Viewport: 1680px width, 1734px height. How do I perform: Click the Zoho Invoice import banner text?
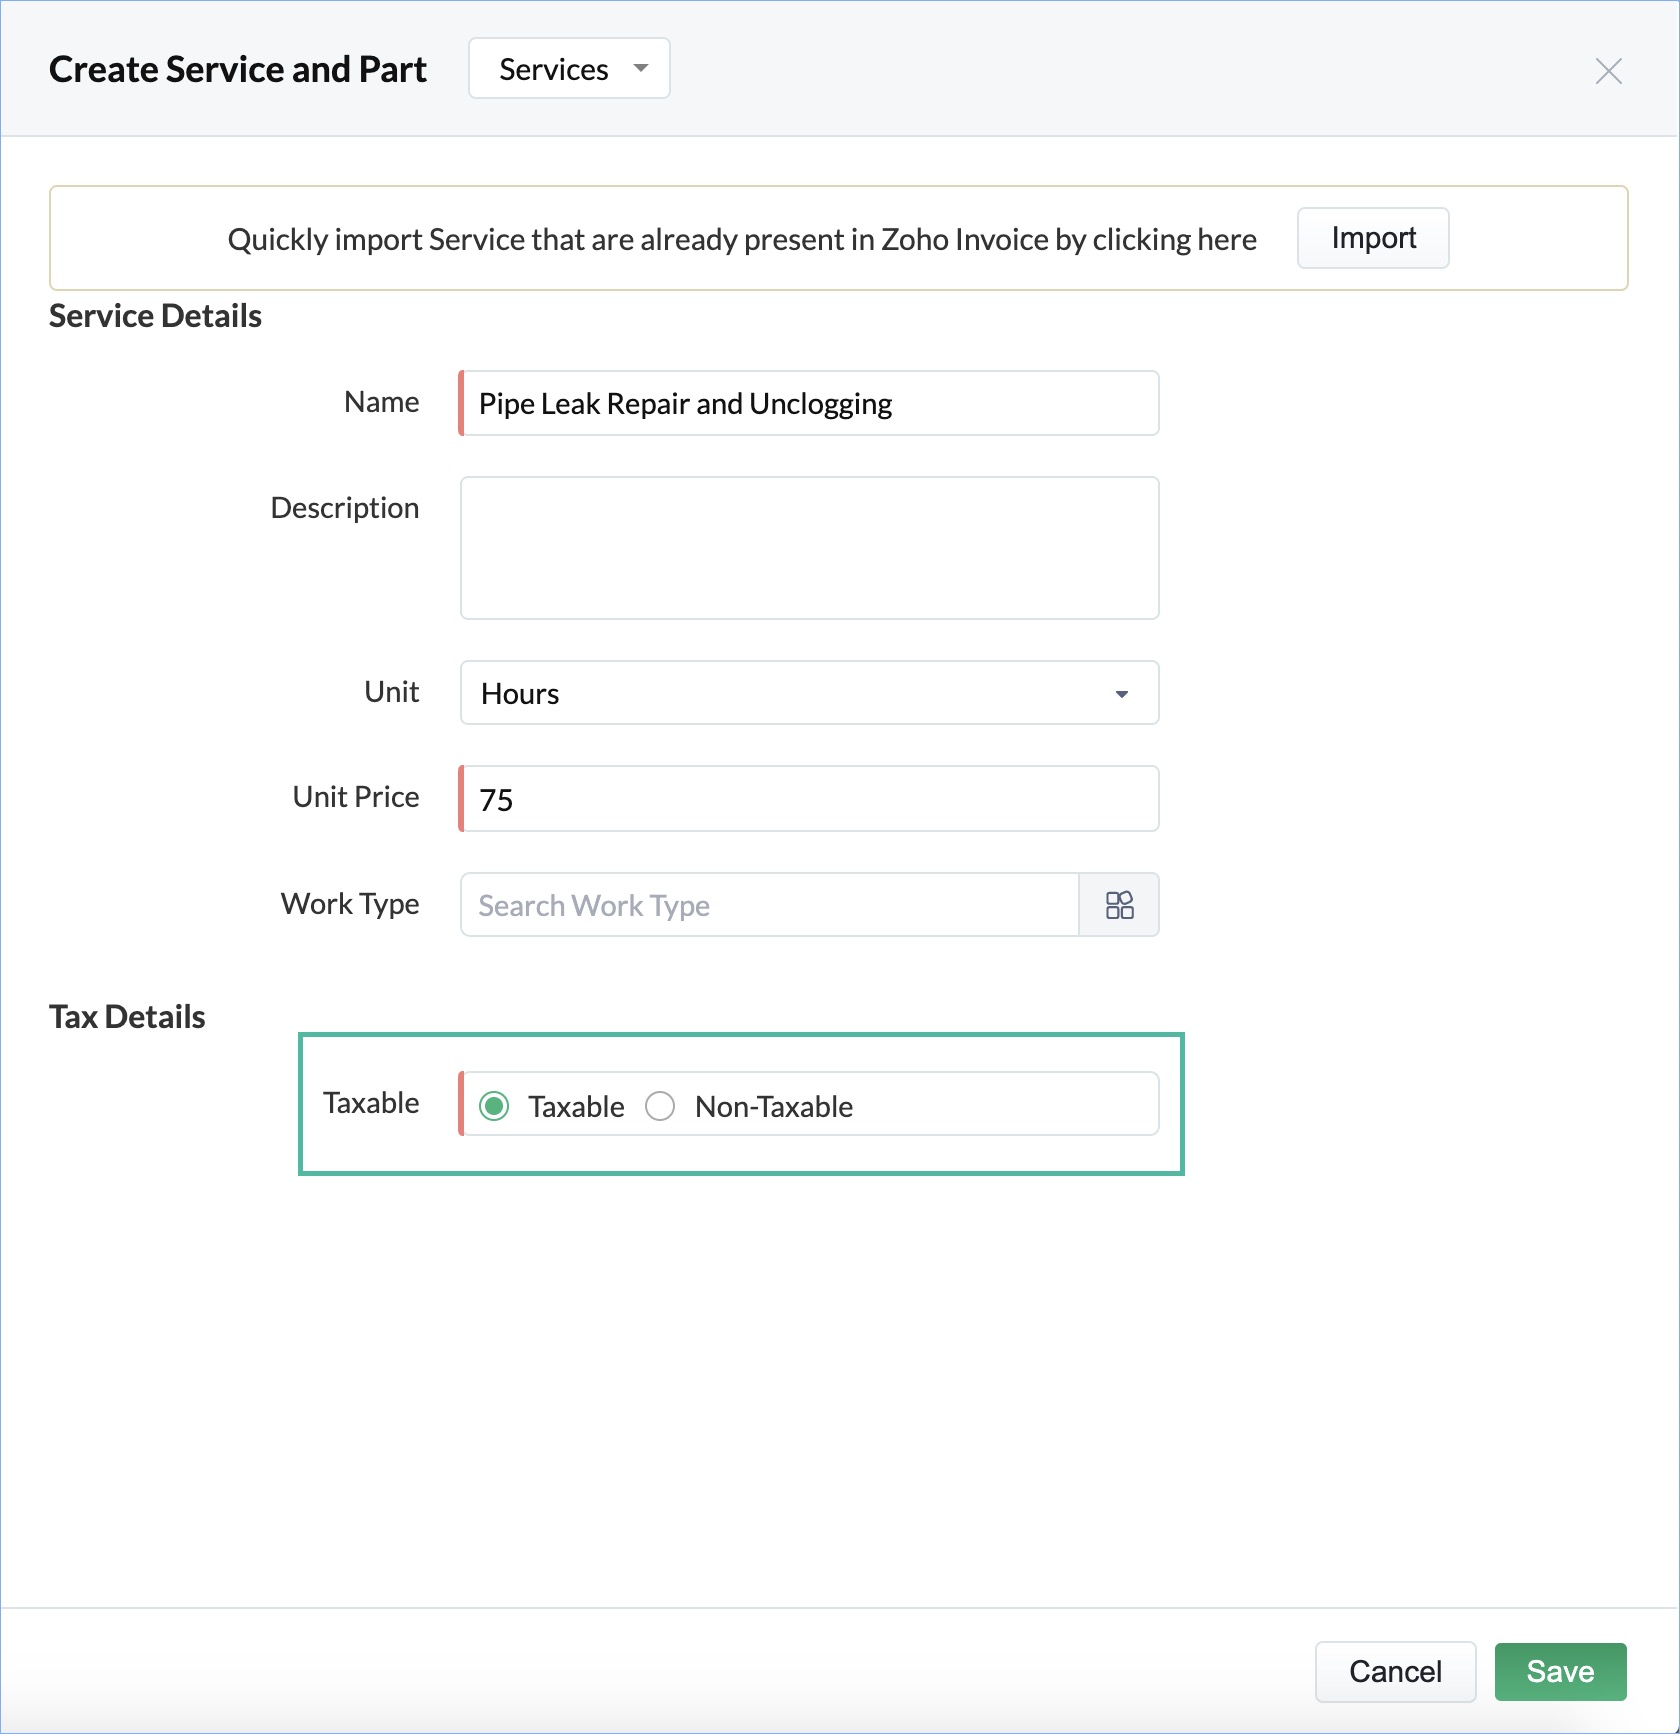(x=742, y=239)
